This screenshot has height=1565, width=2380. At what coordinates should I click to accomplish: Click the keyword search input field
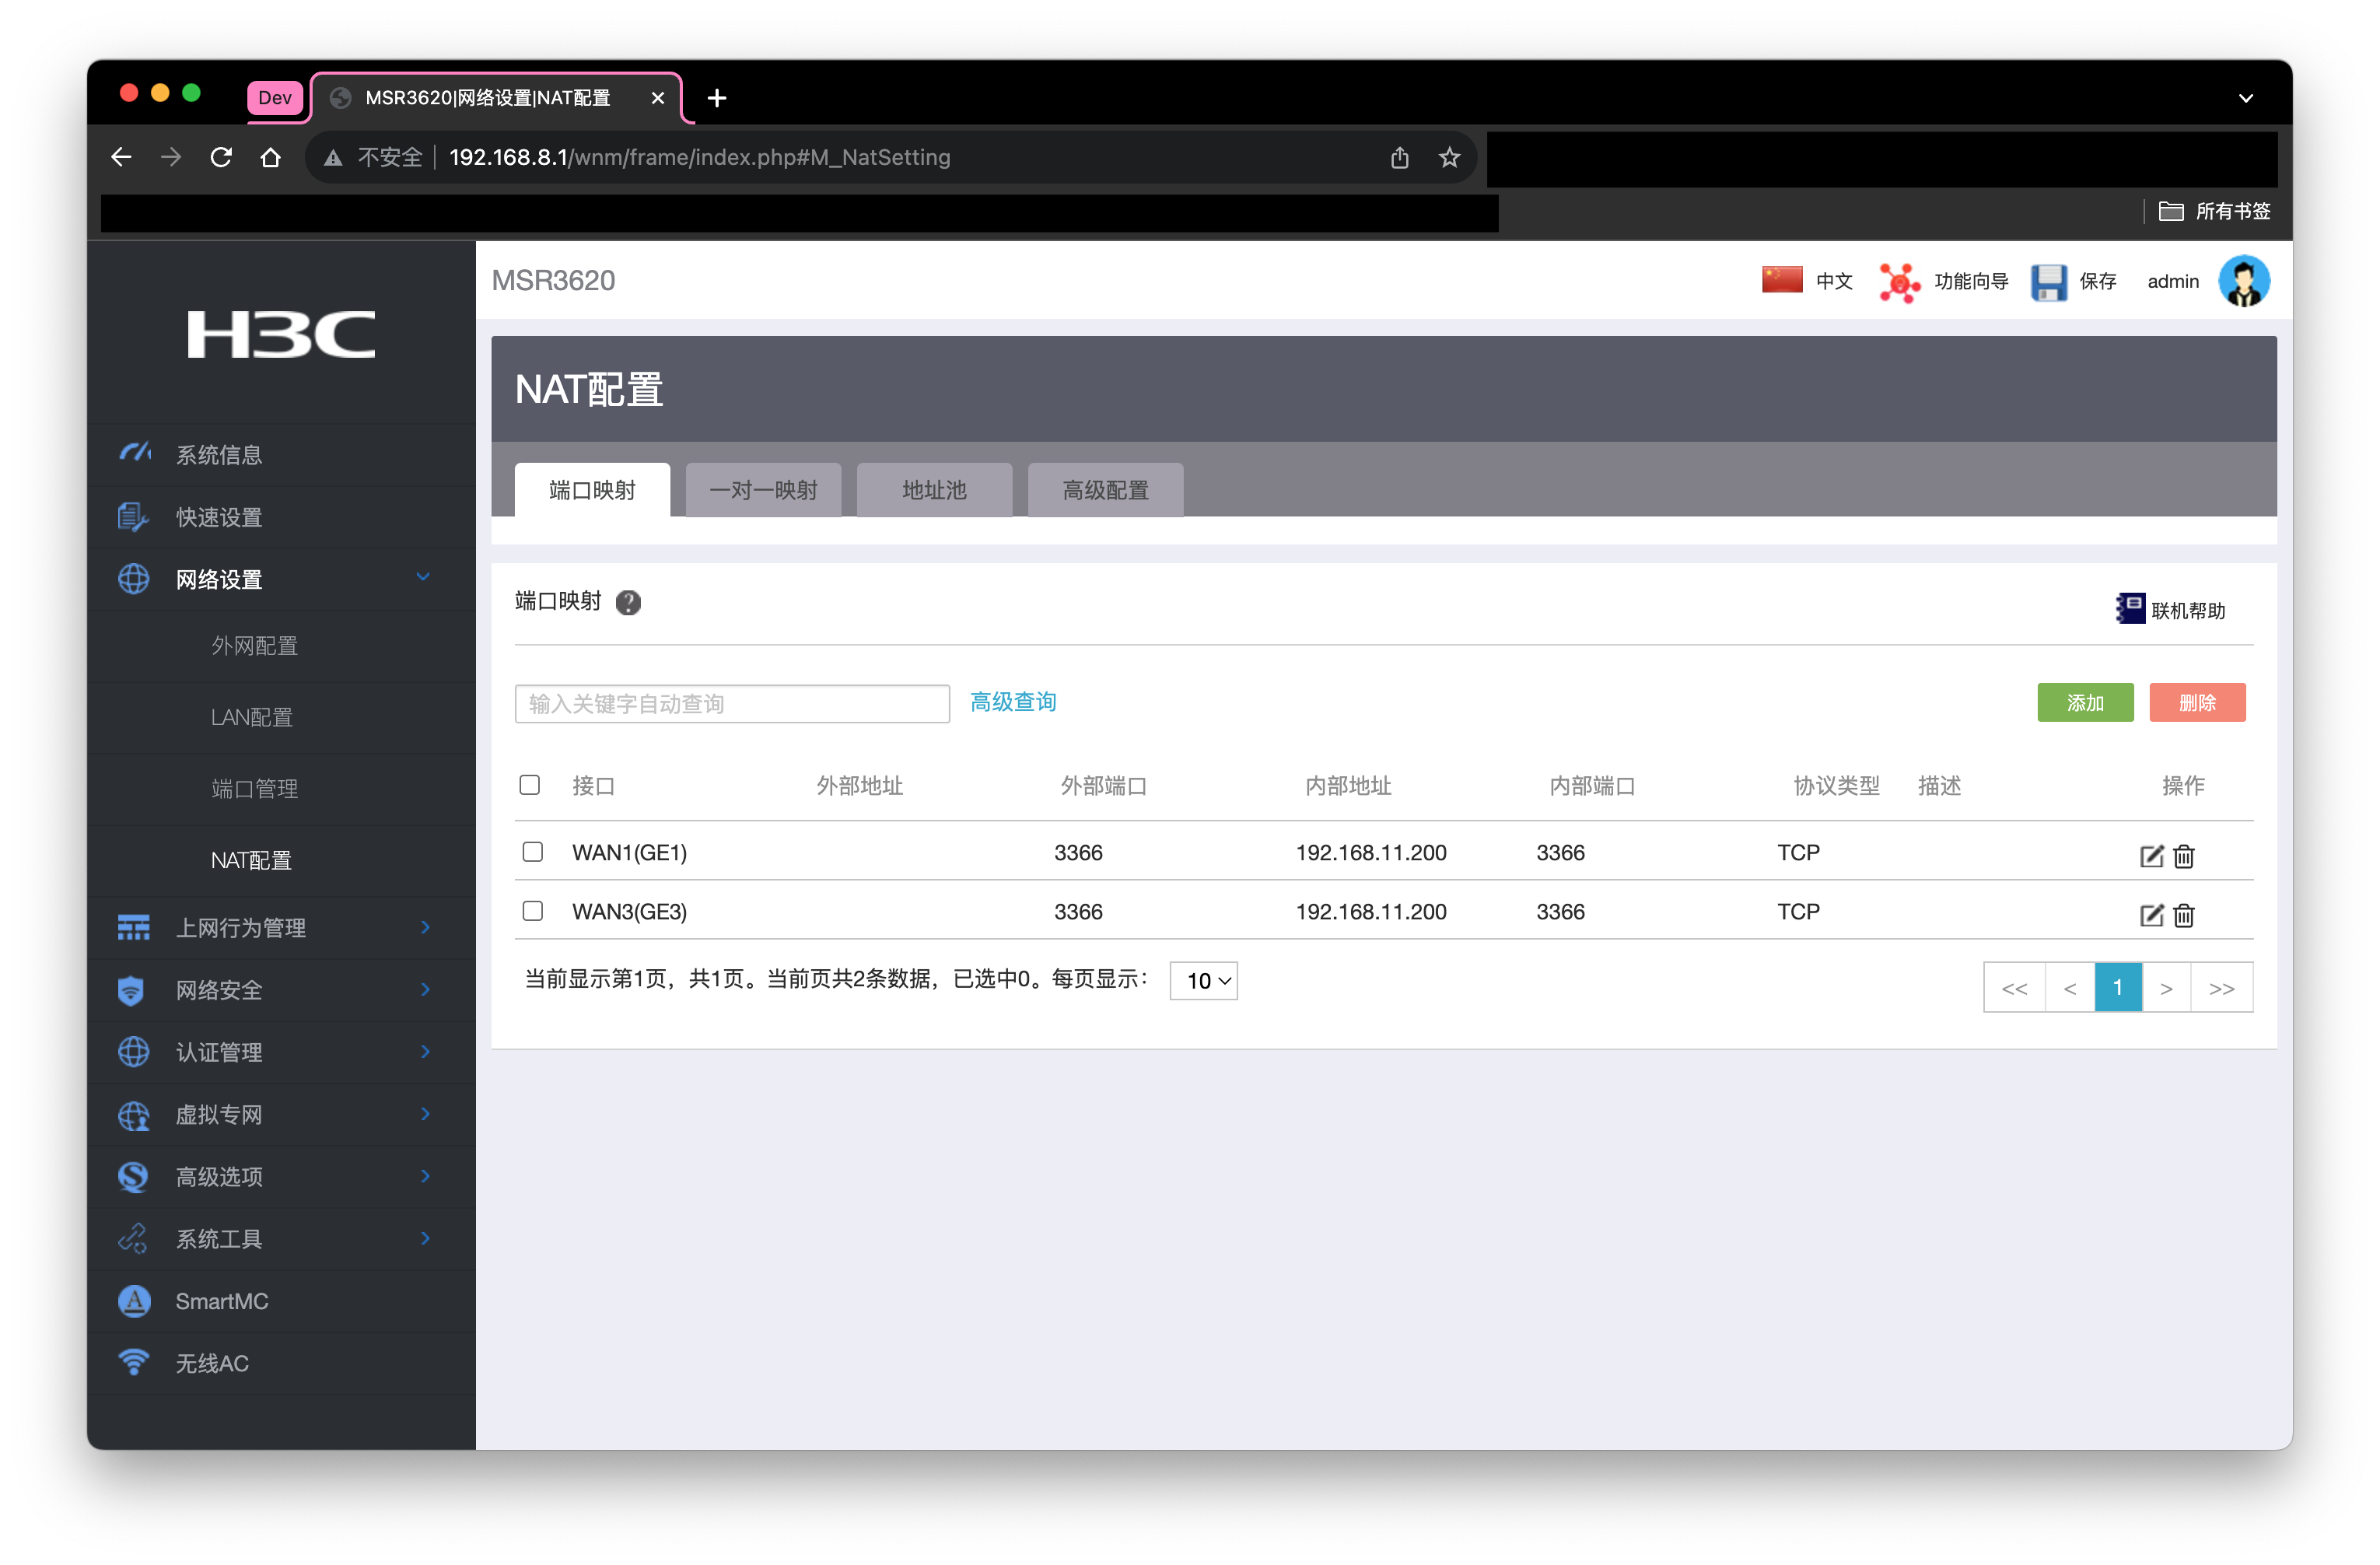[731, 704]
